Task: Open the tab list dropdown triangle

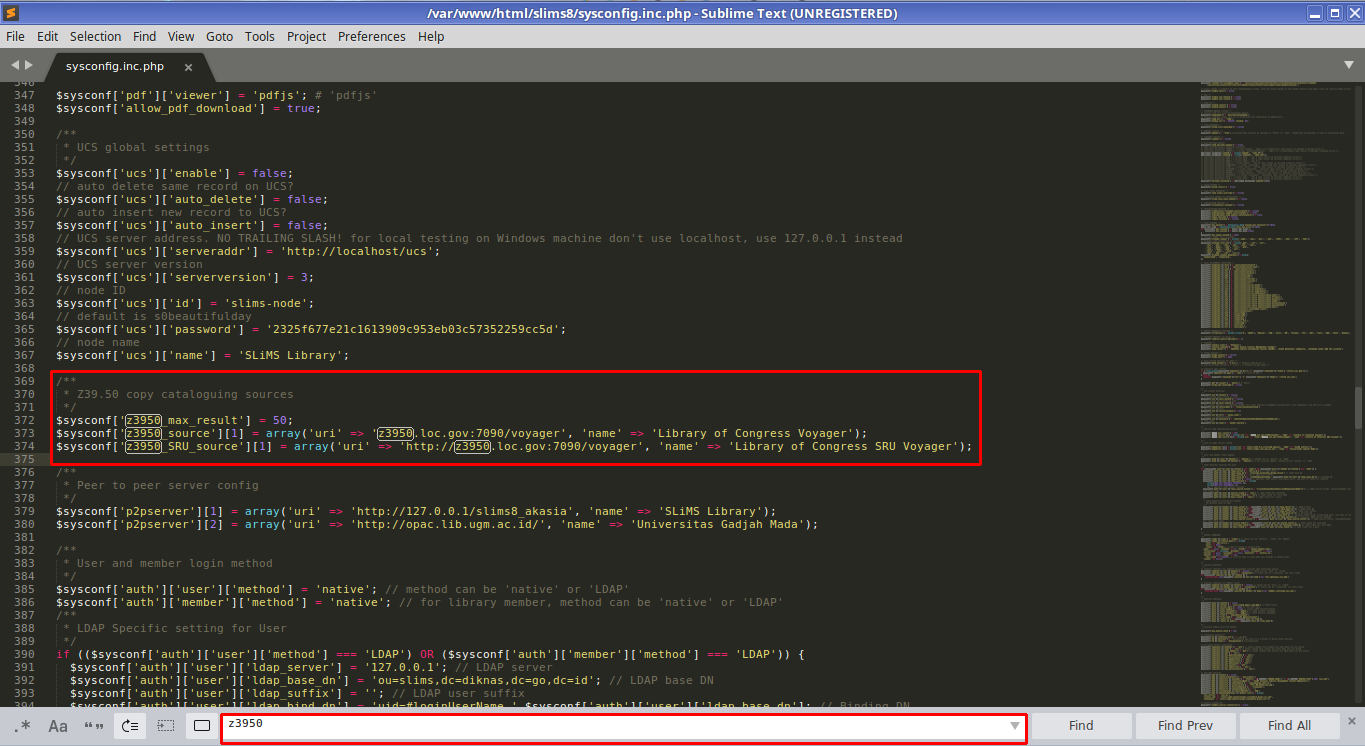Action: point(1348,65)
